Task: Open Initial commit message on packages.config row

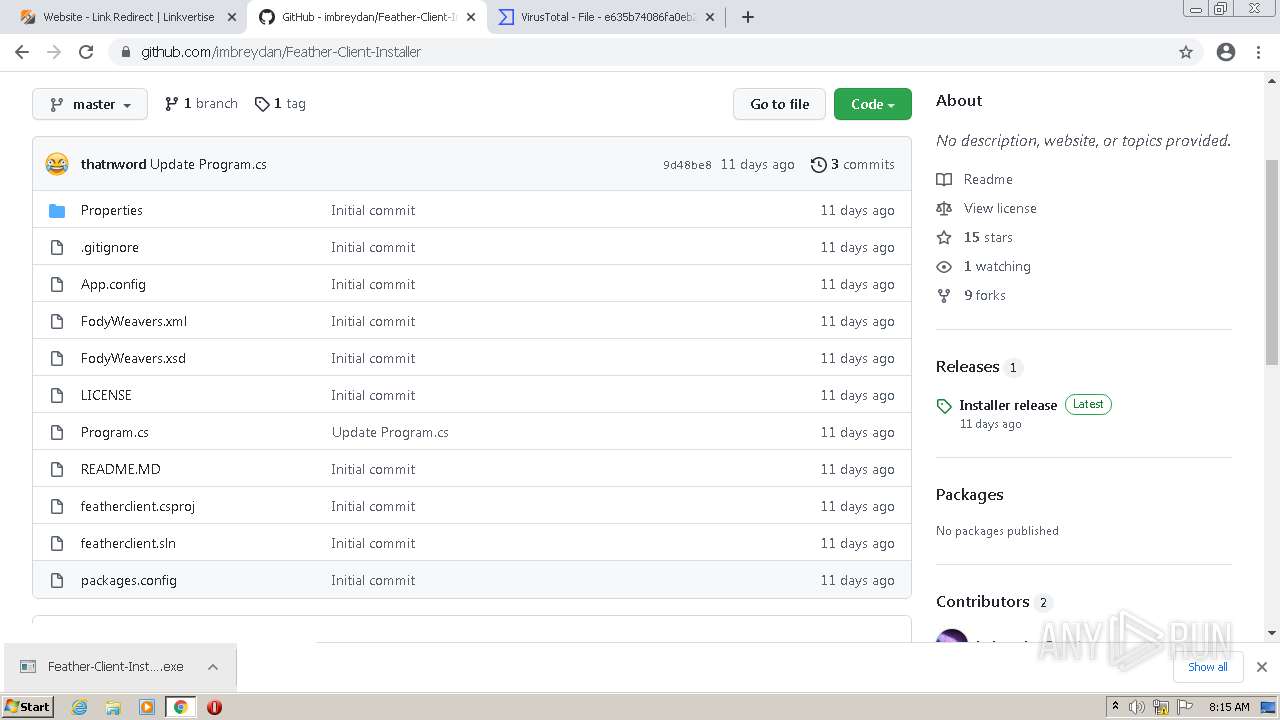Action: click(x=373, y=580)
